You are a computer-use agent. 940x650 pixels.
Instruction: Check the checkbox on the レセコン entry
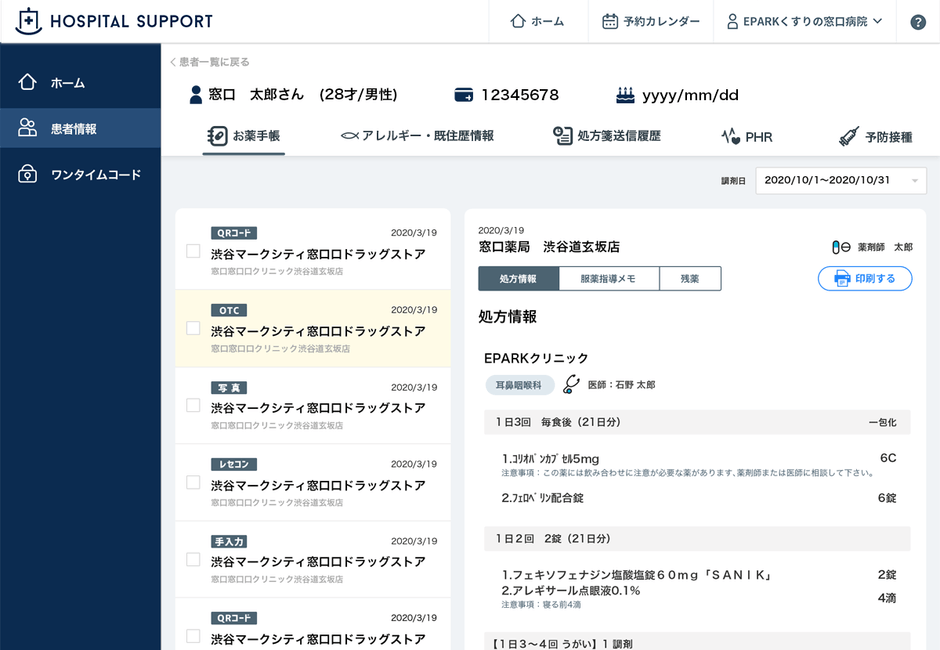tap(193, 483)
